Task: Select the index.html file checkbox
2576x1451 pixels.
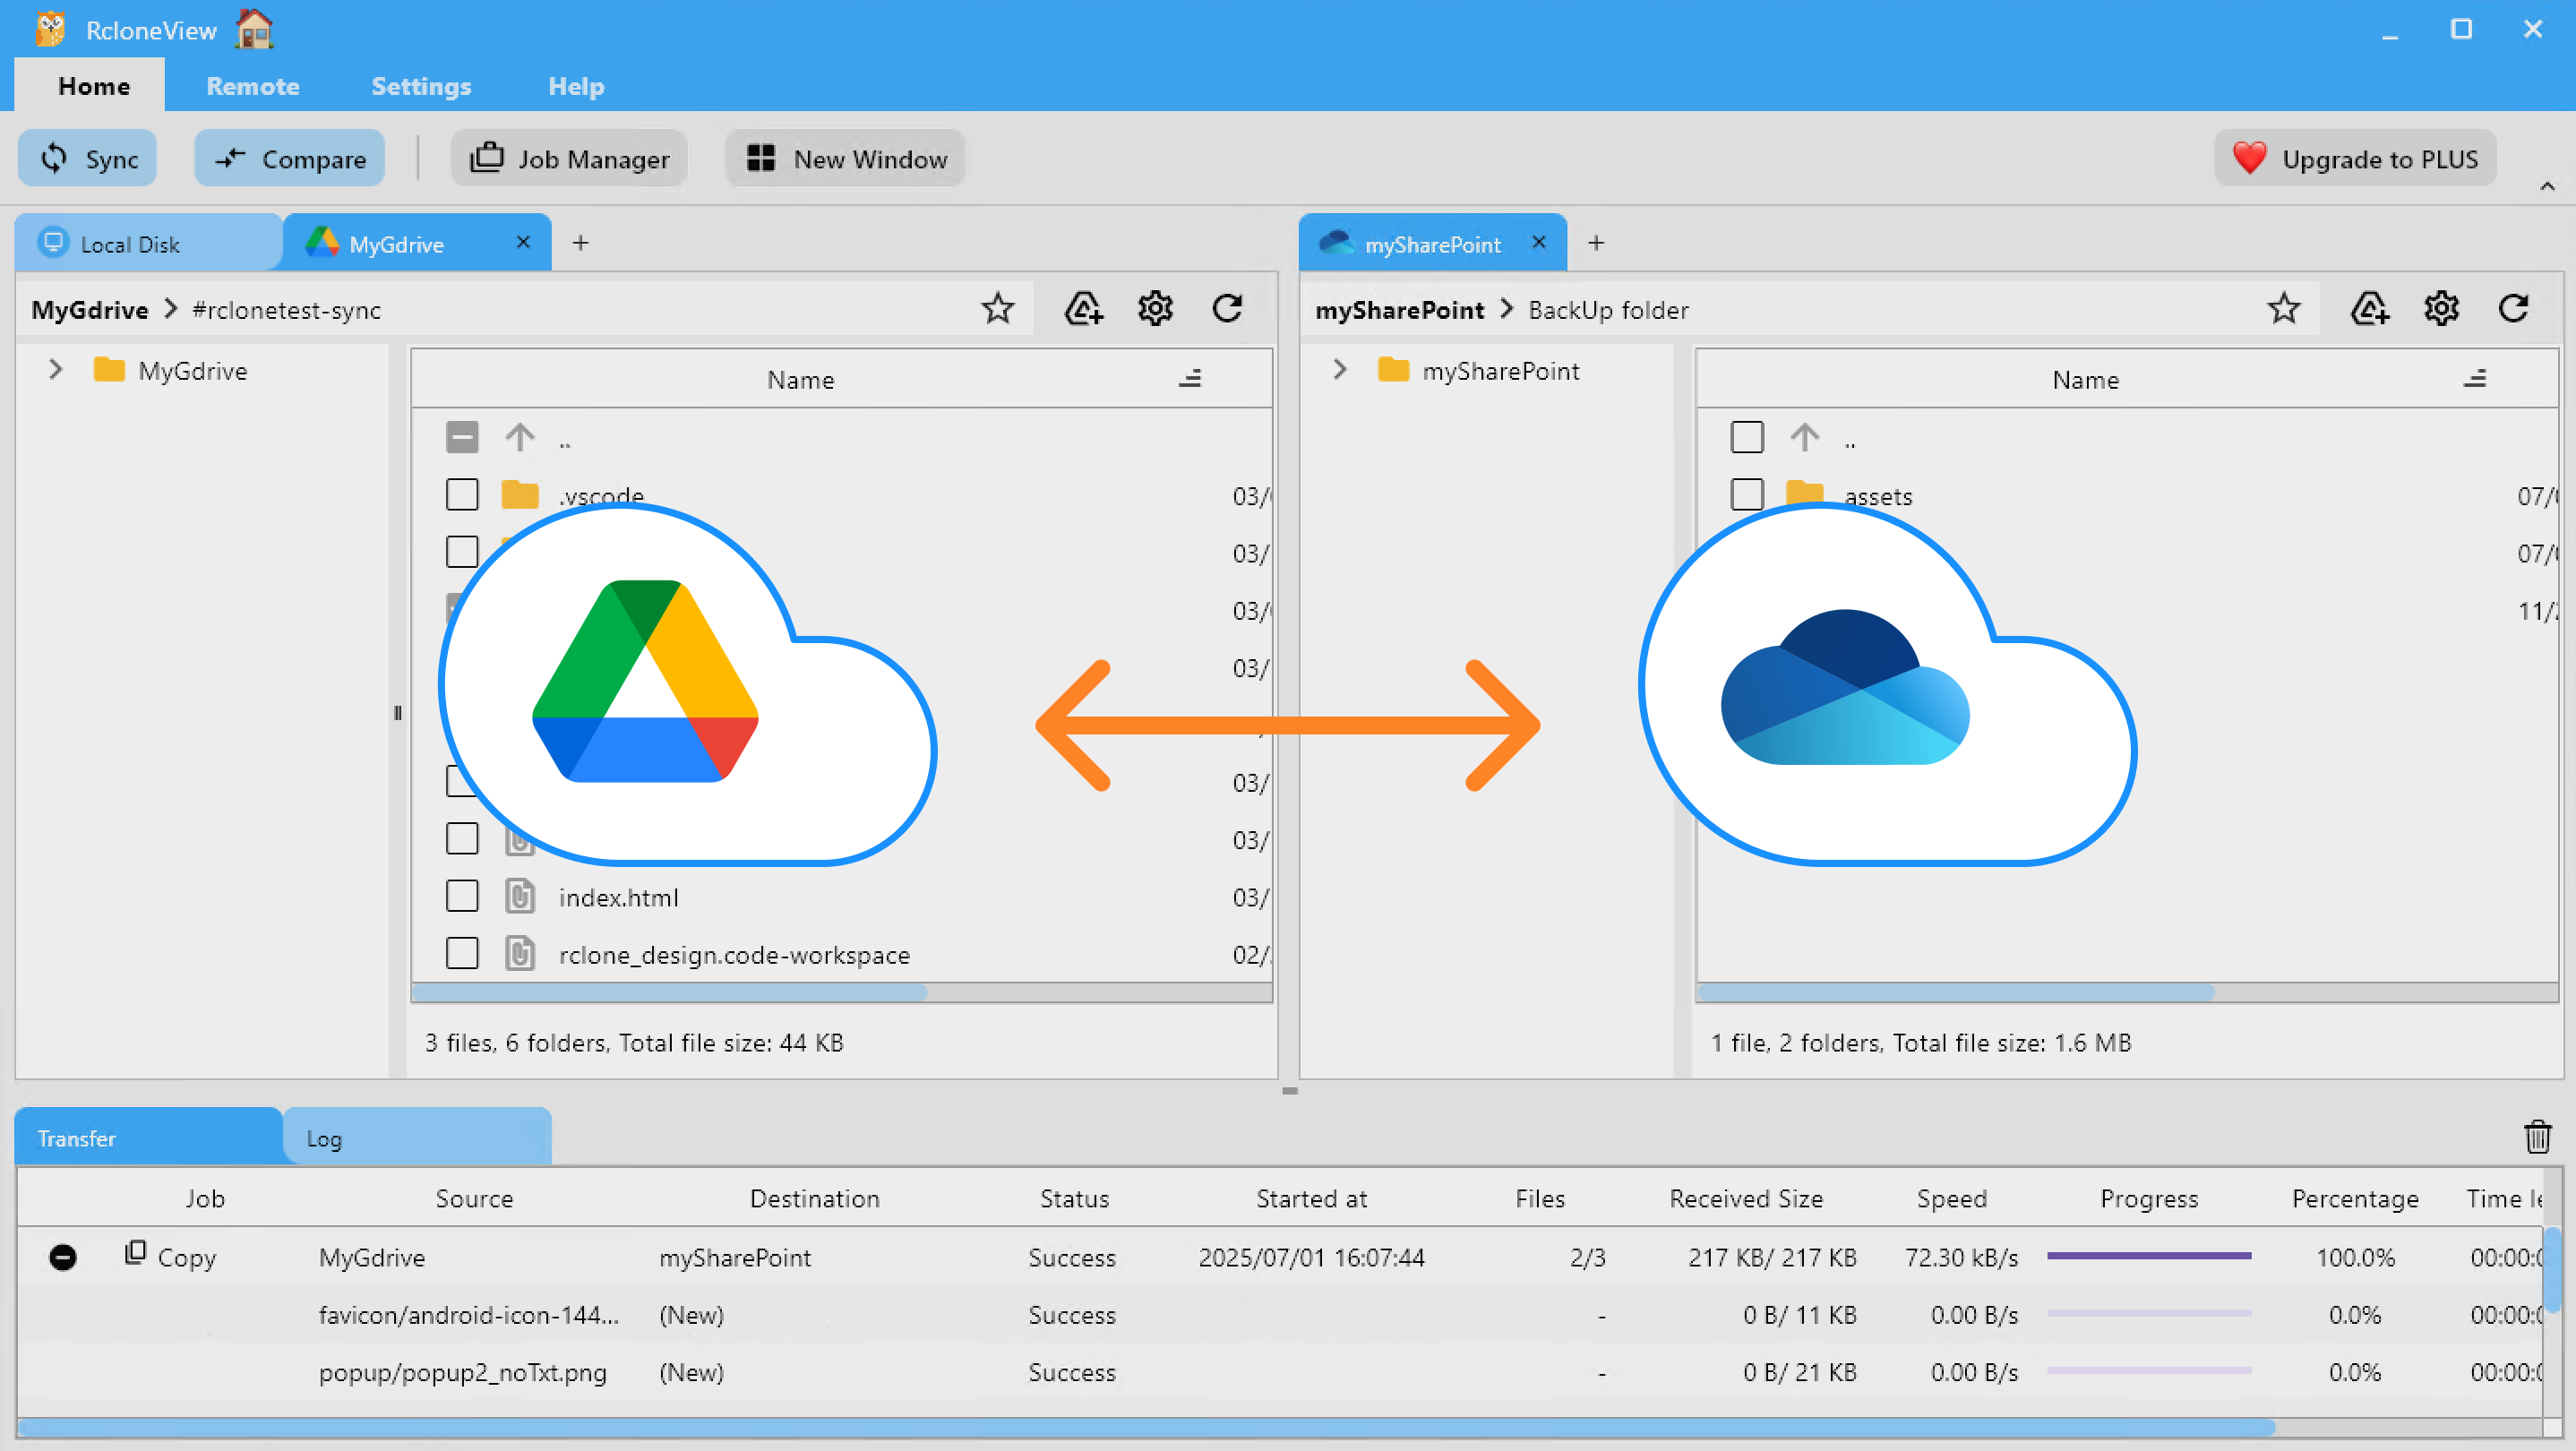Action: coord(462,896)
